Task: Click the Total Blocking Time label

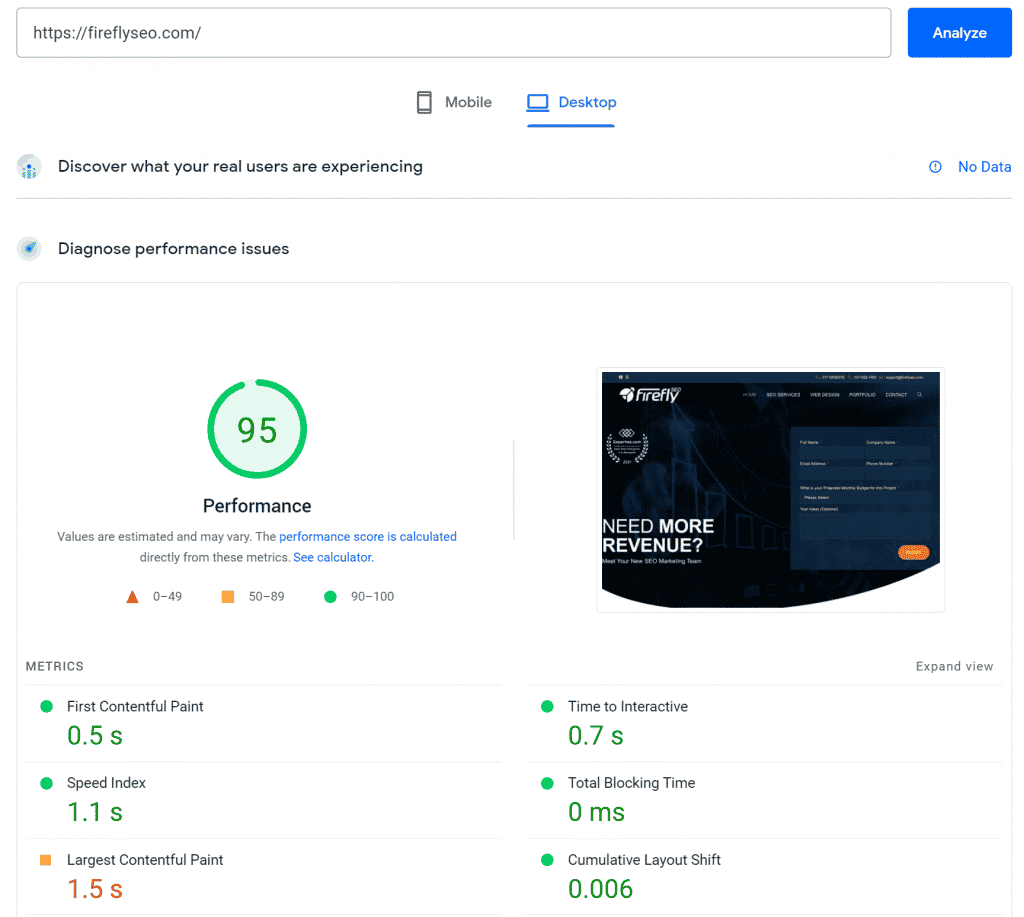Action: coord(632,783)
